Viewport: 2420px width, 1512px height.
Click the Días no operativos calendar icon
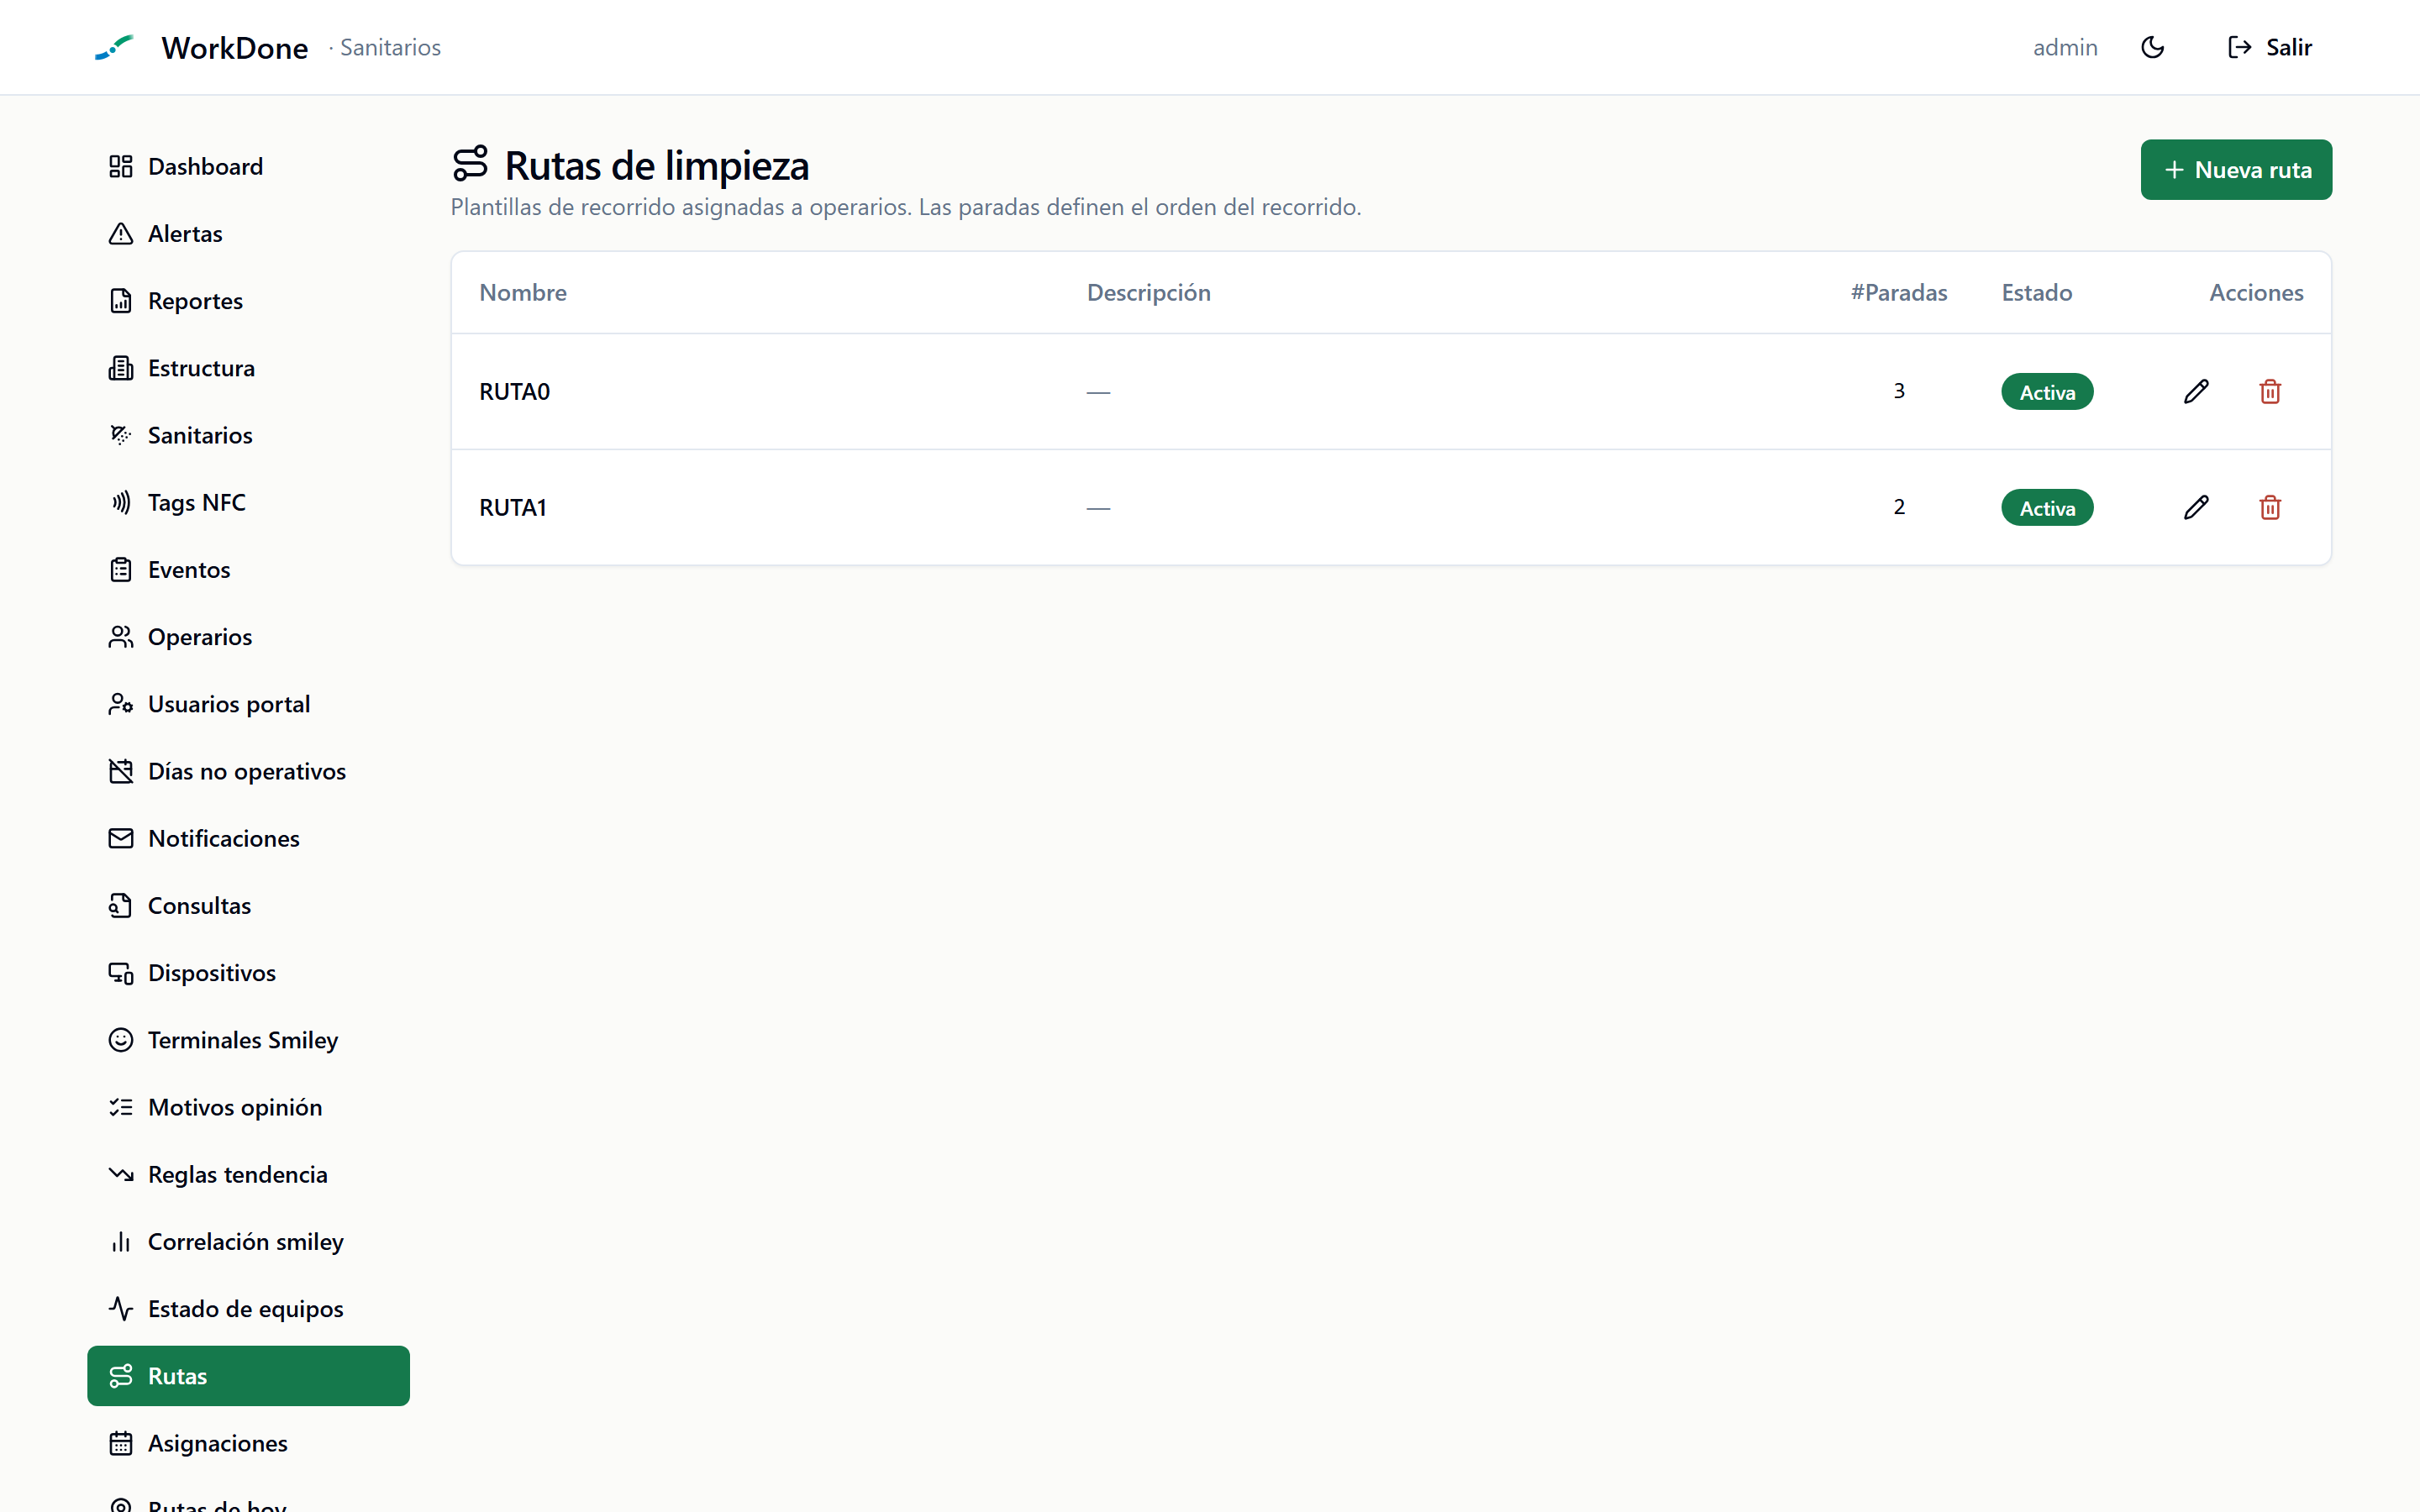[121, 771]
